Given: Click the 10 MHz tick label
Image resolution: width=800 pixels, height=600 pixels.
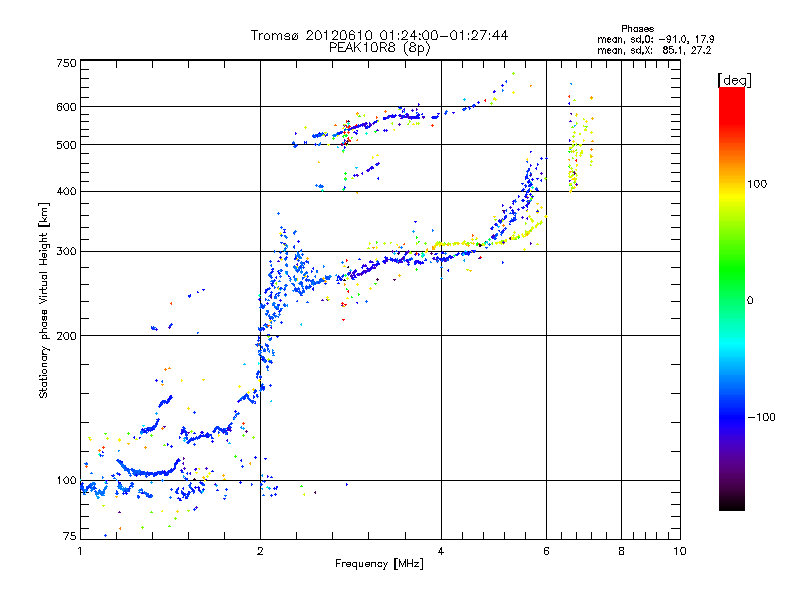Looking at the screenshot, I should point(680,551).
